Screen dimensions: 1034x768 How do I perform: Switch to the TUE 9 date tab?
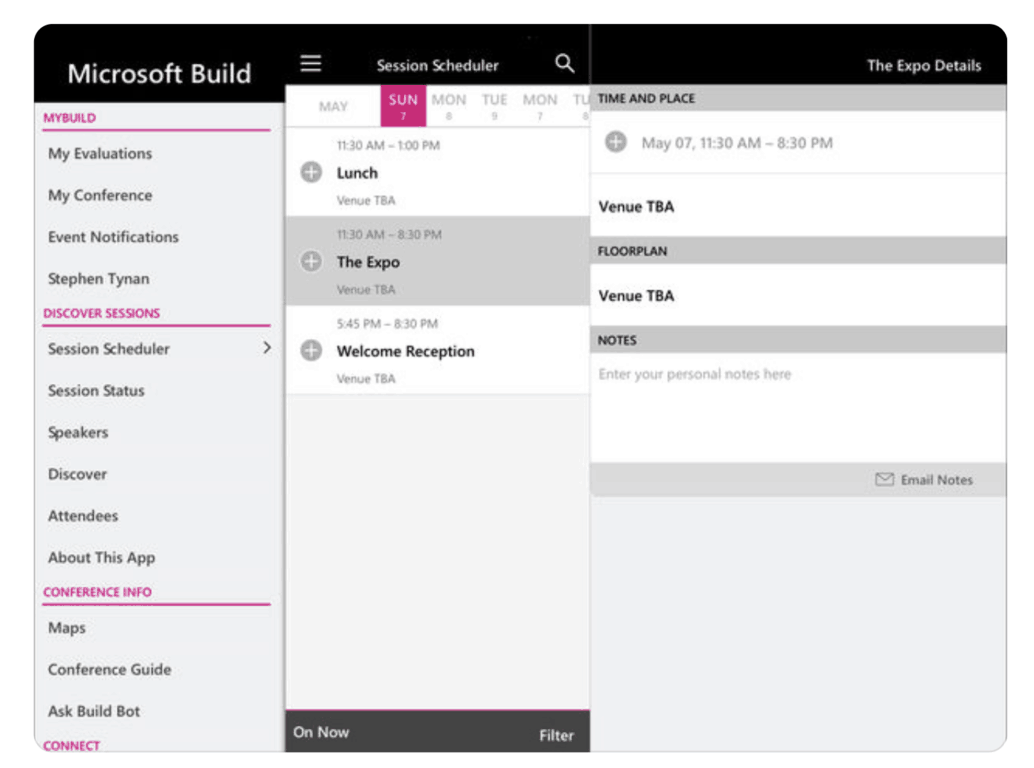(494, 105)
